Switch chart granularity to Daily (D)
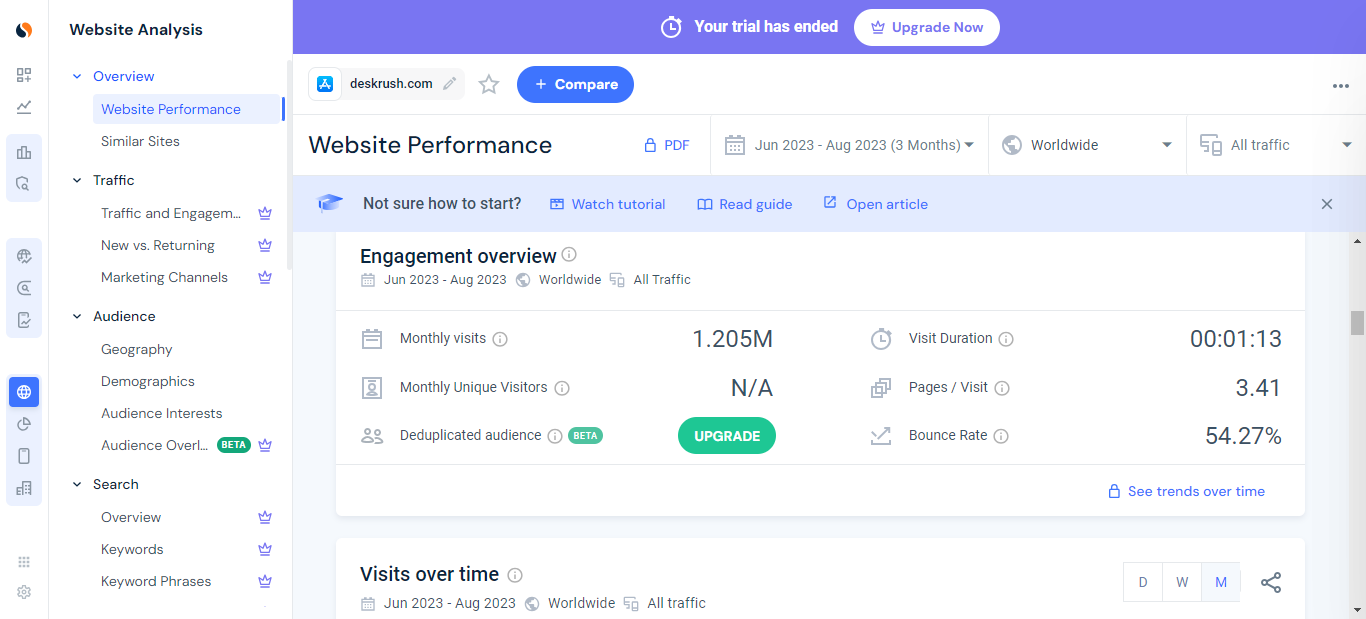 click(x=1143, y=582)
